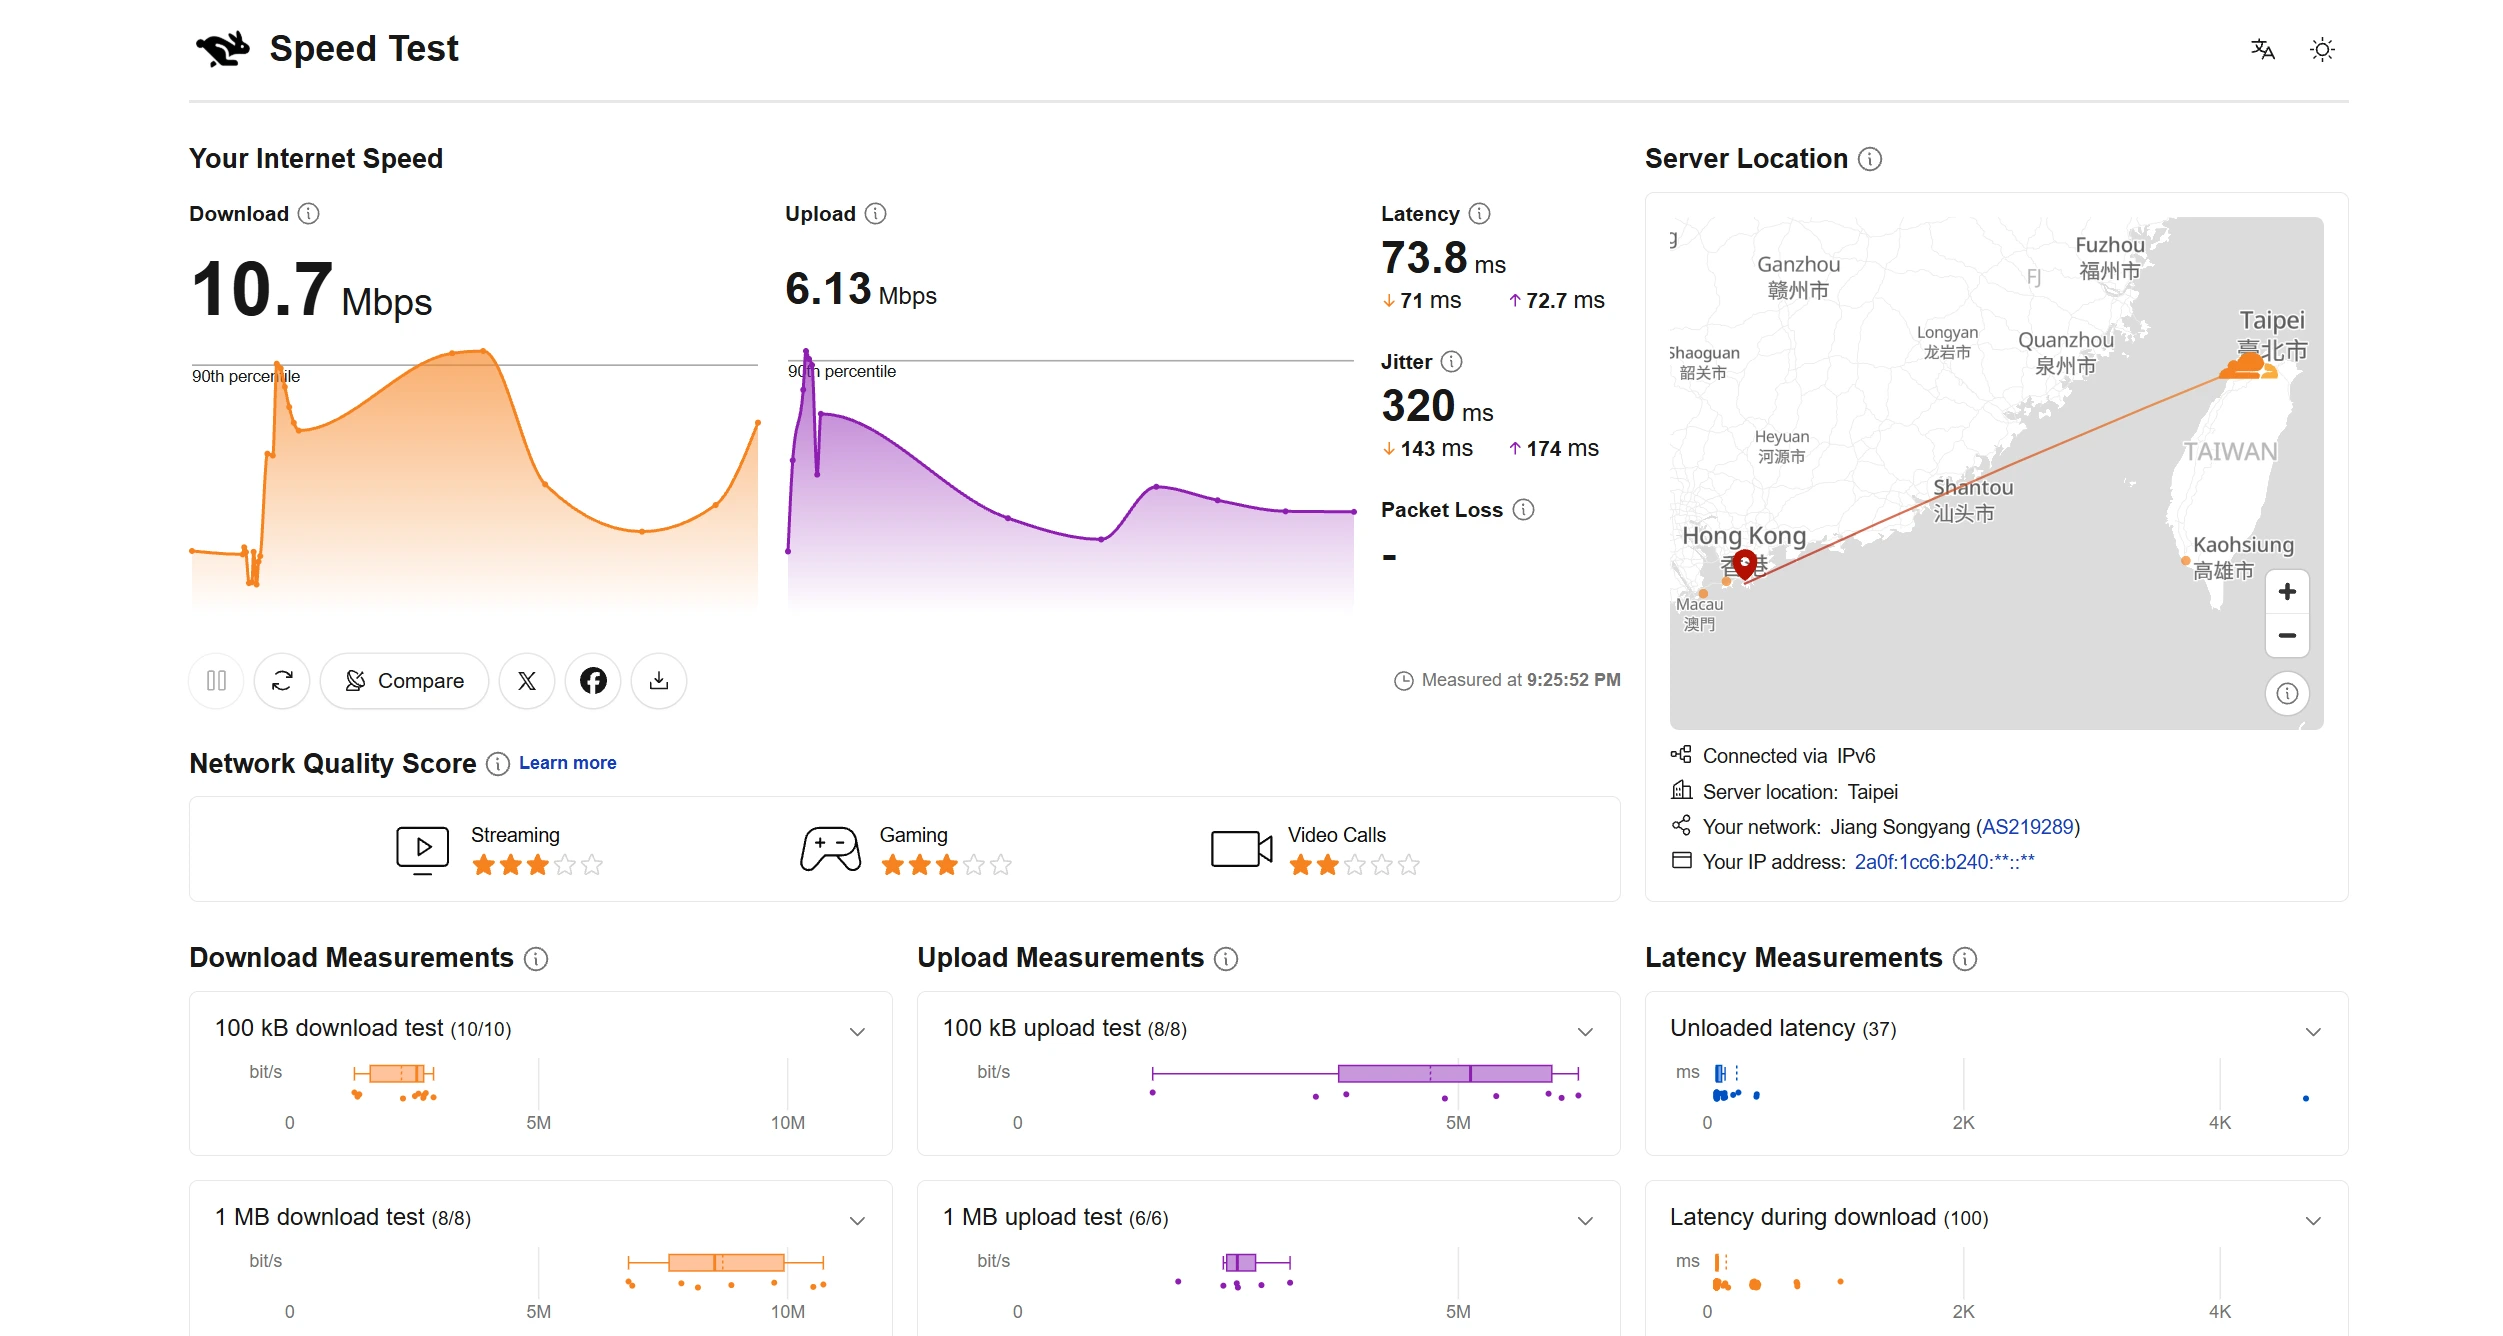Share results on X (Twitter)

pos(527,681)
